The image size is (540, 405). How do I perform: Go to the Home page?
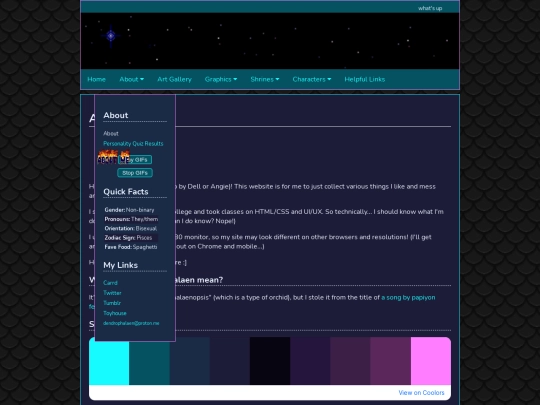pos(96,79)
